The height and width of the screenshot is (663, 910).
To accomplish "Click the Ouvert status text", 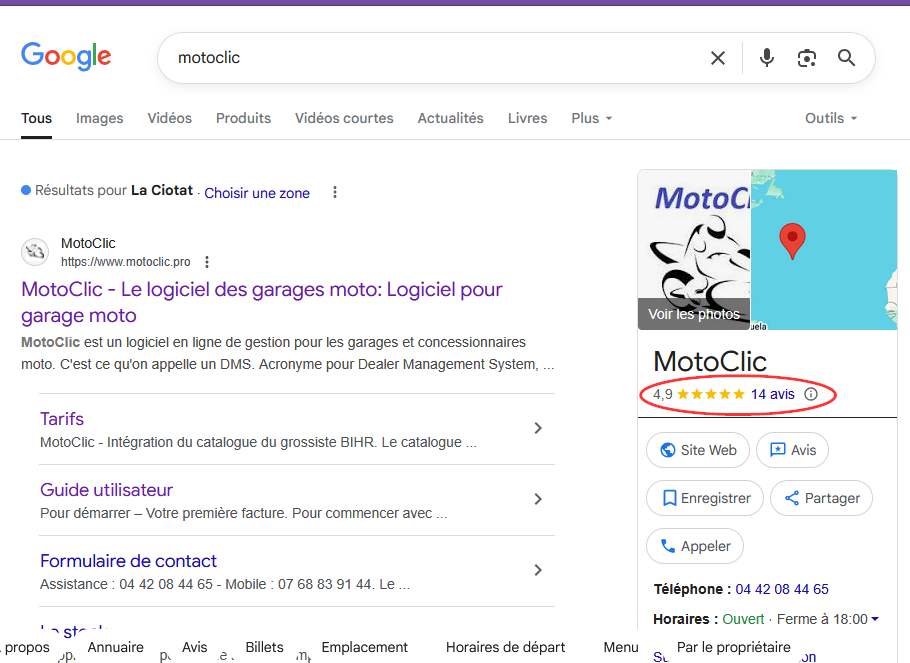I will pyautogui.click(x=743, y=619).
